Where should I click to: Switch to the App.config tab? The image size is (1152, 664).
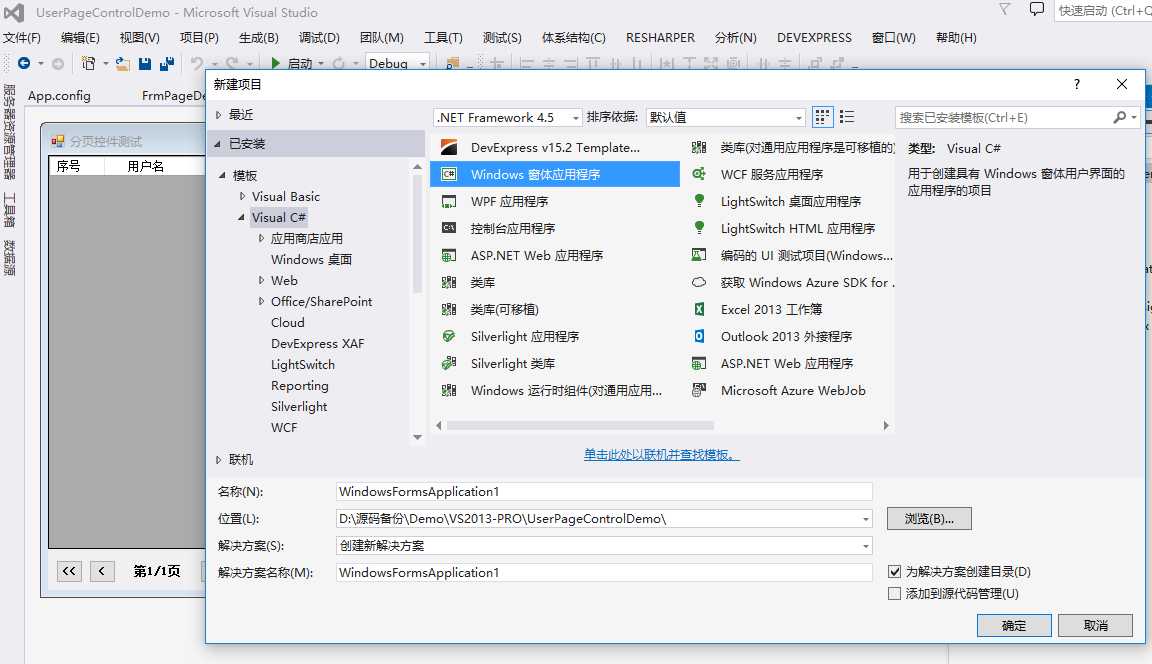[59, 95]
